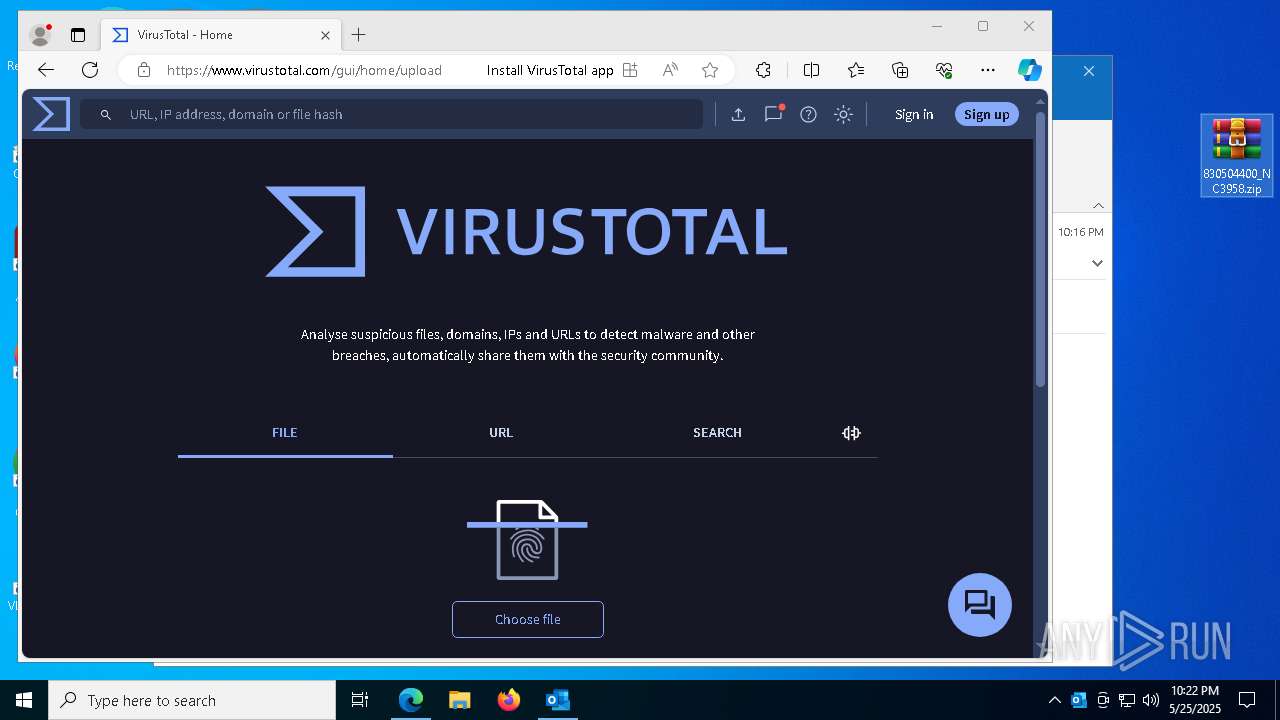The image size is (1280, 720).
Task: Close the VirusTotal - Home tab
Action: click(x=325, y=35)
